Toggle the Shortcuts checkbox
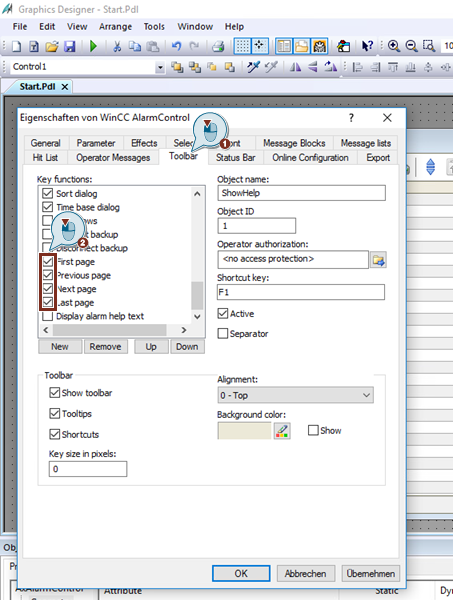This screenshot has height=600, width=453. (55, 434)
